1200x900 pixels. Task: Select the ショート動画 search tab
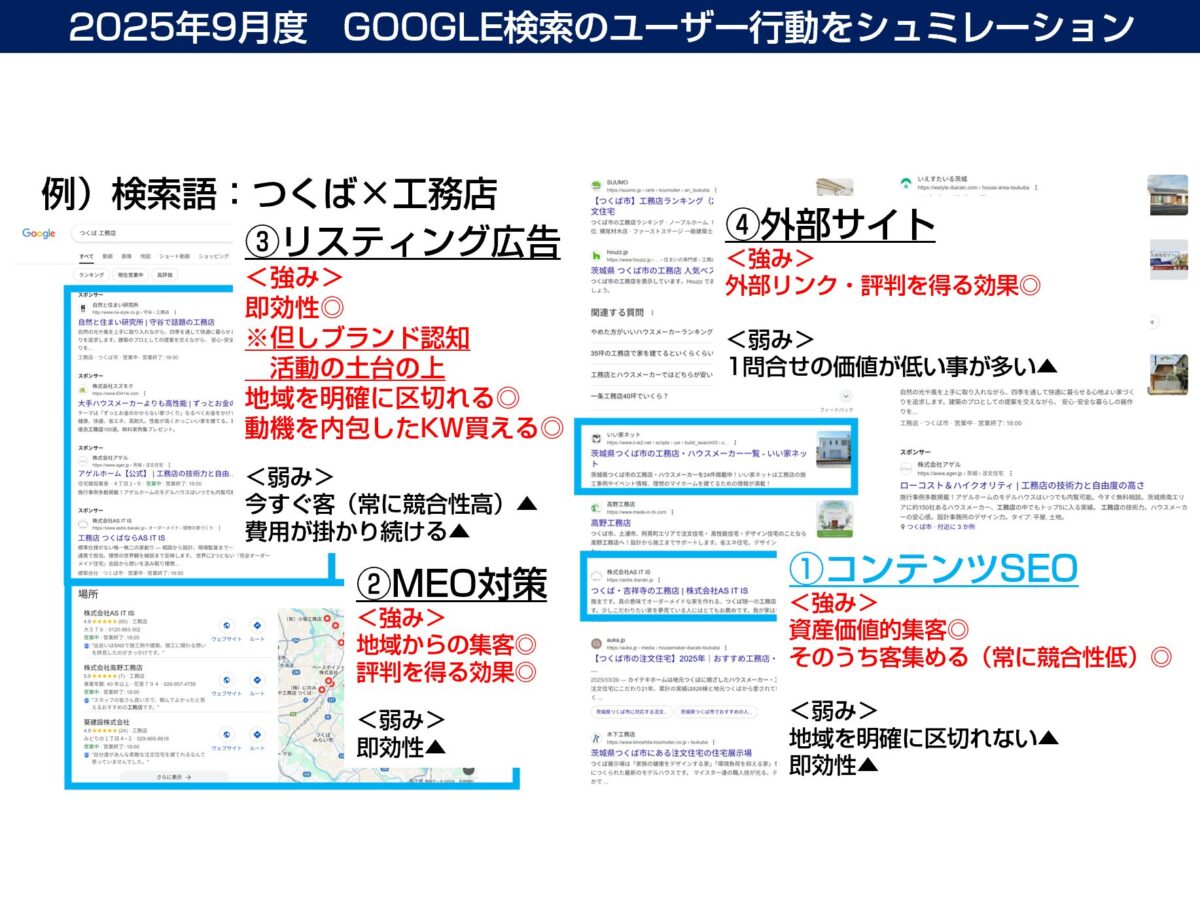pyautogui.click(x=173, y=256)
